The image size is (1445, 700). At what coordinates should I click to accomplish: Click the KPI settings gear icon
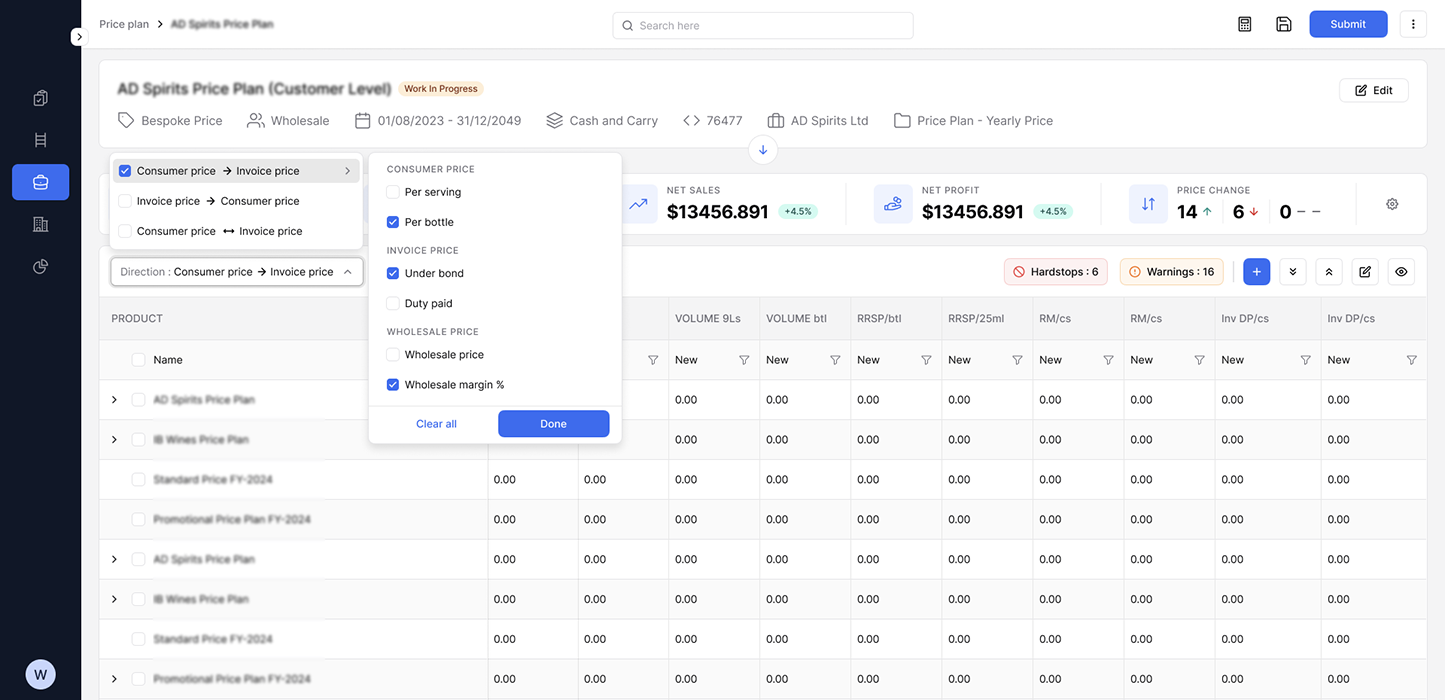(x=1392, y=204)
